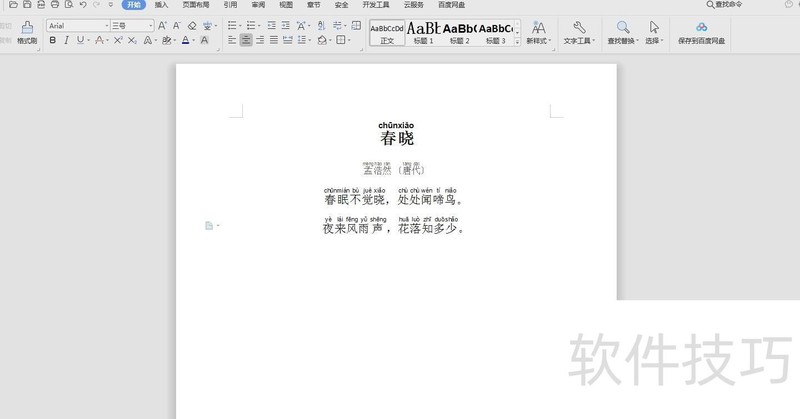Click the Line Spacing icon
This screenshot has width=800, height=419.
[302, 40]
